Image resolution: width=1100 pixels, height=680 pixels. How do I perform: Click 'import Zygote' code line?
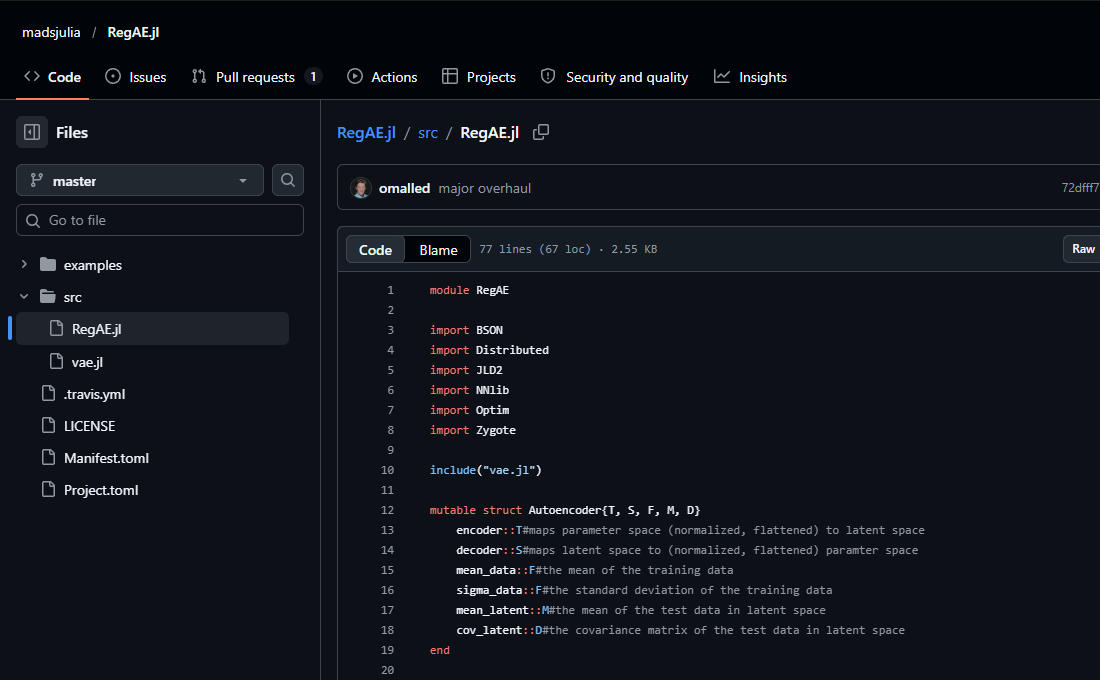click(x=473, y=430)
